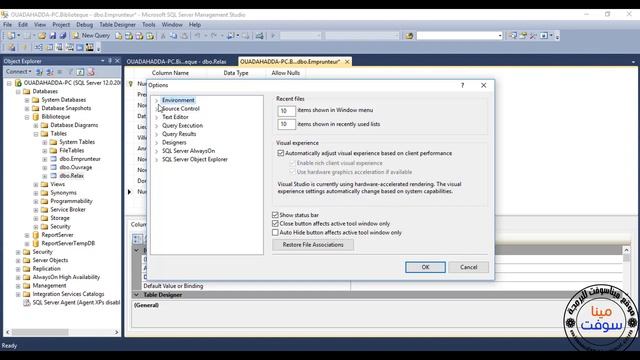Open the Window menu
The image size is (640, 360).
[x=172, y=25]
